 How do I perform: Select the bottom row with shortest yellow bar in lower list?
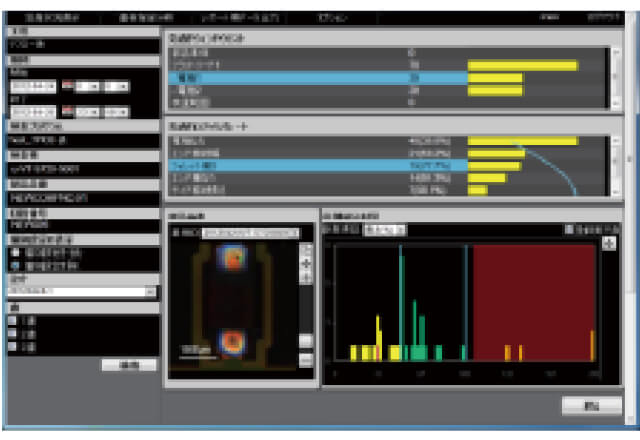pyautogui.click(x=389, y=190)
